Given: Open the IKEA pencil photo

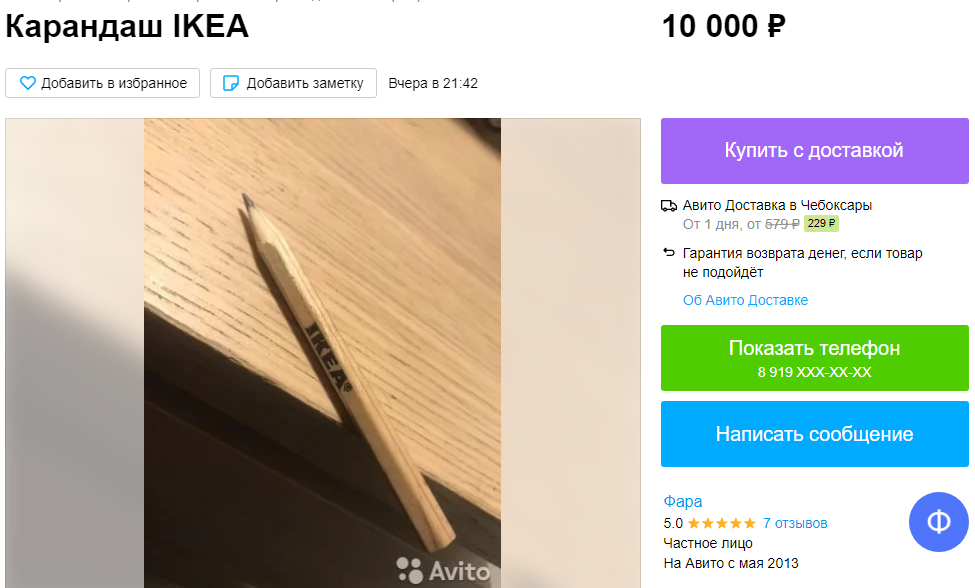Looking at the screenshot, I should [x=322, y=353].
